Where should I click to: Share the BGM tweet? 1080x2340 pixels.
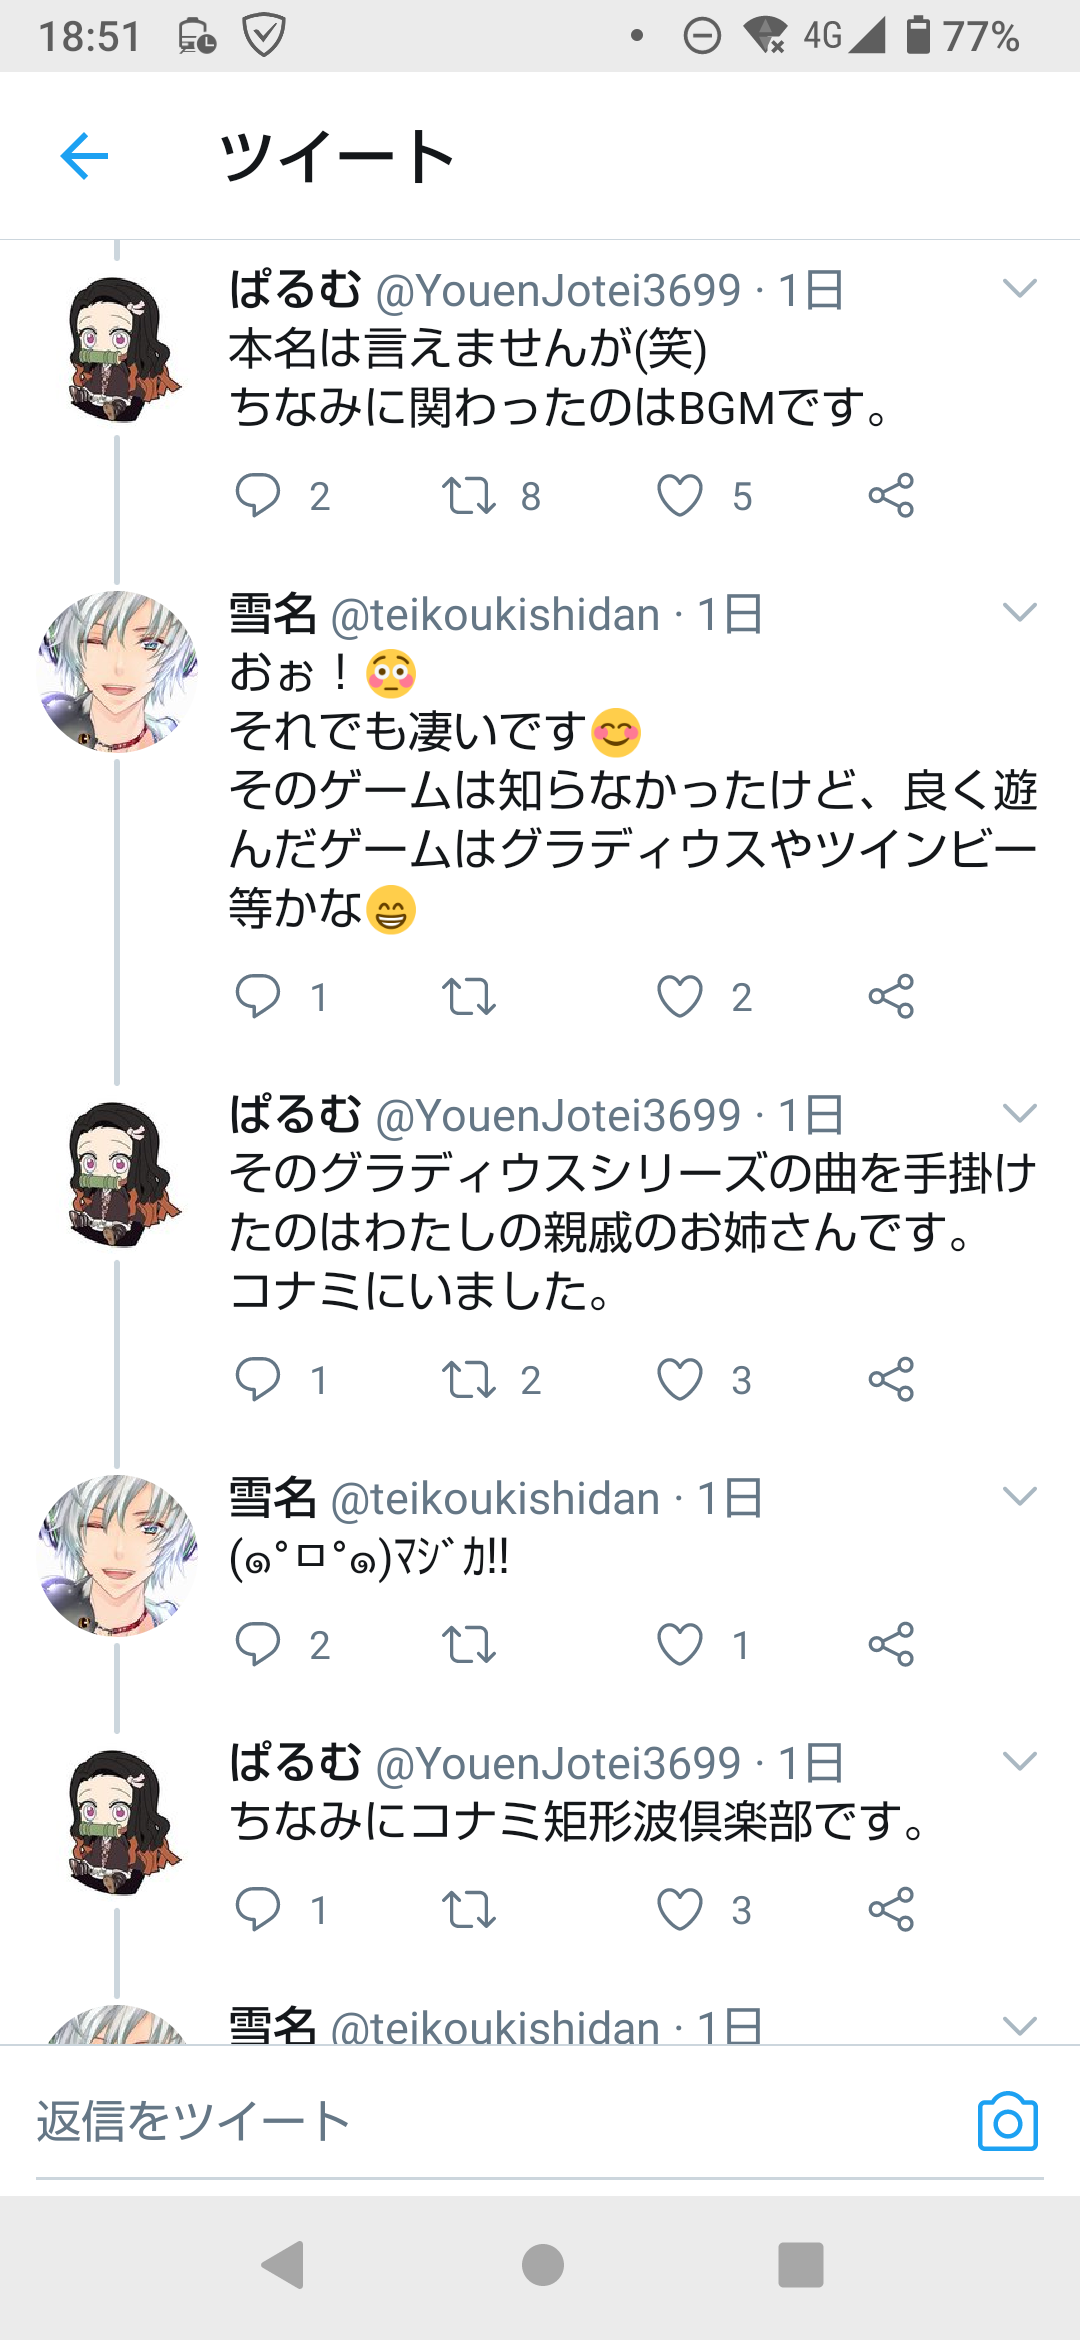891,495
